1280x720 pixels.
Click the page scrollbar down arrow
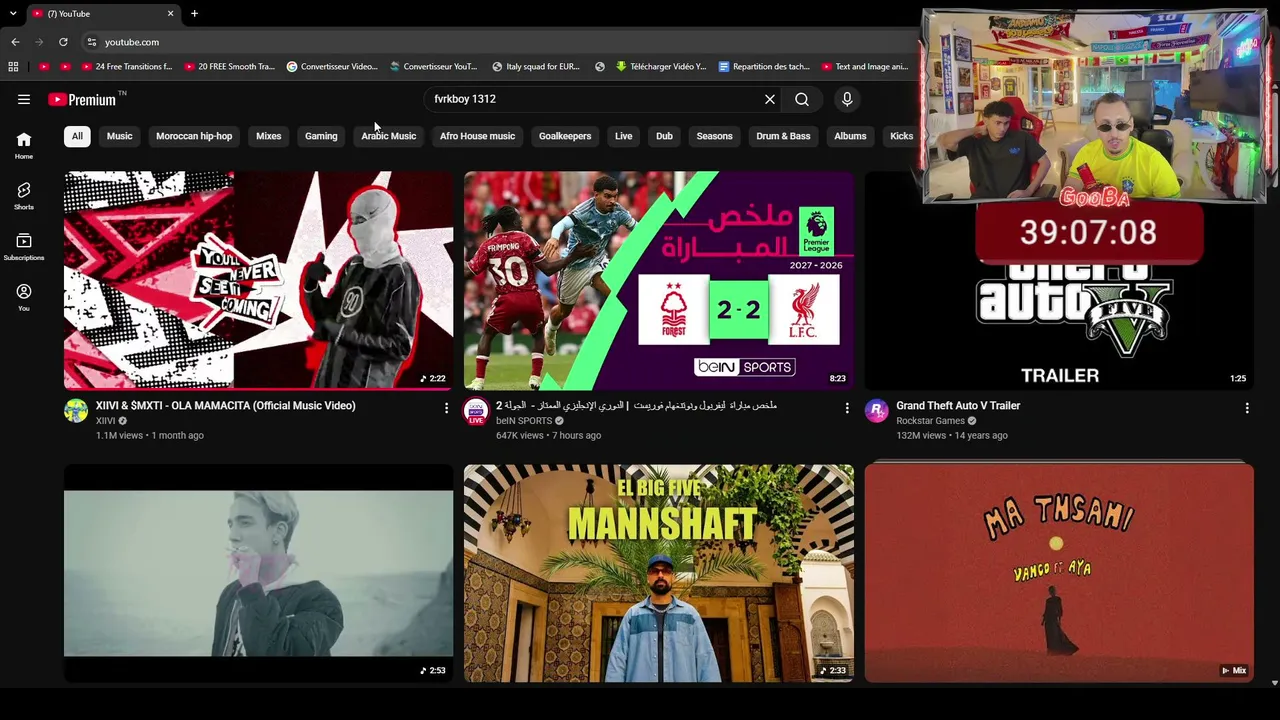(1274, 682)
